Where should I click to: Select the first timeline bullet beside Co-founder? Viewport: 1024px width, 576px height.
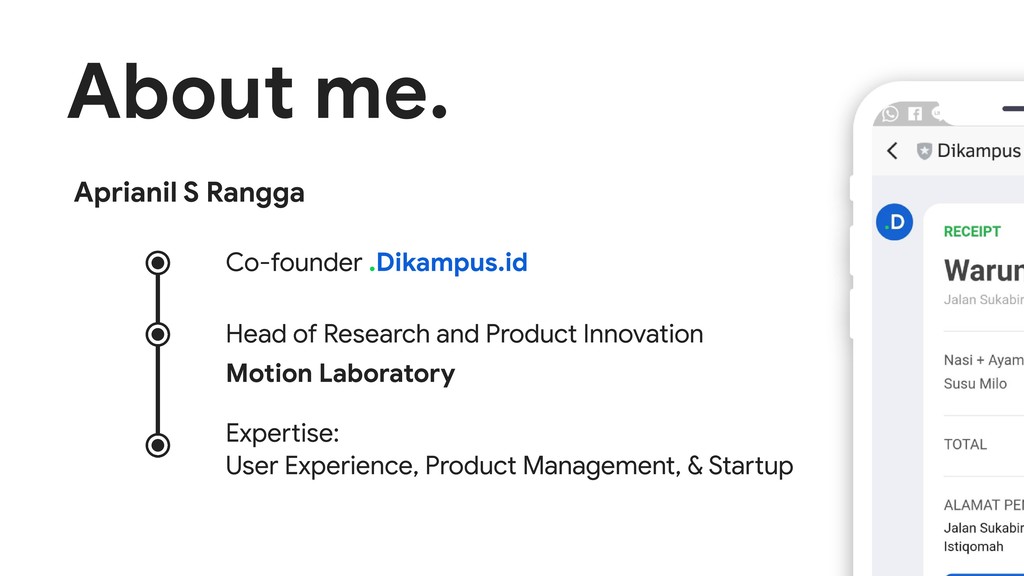[157, 263]
